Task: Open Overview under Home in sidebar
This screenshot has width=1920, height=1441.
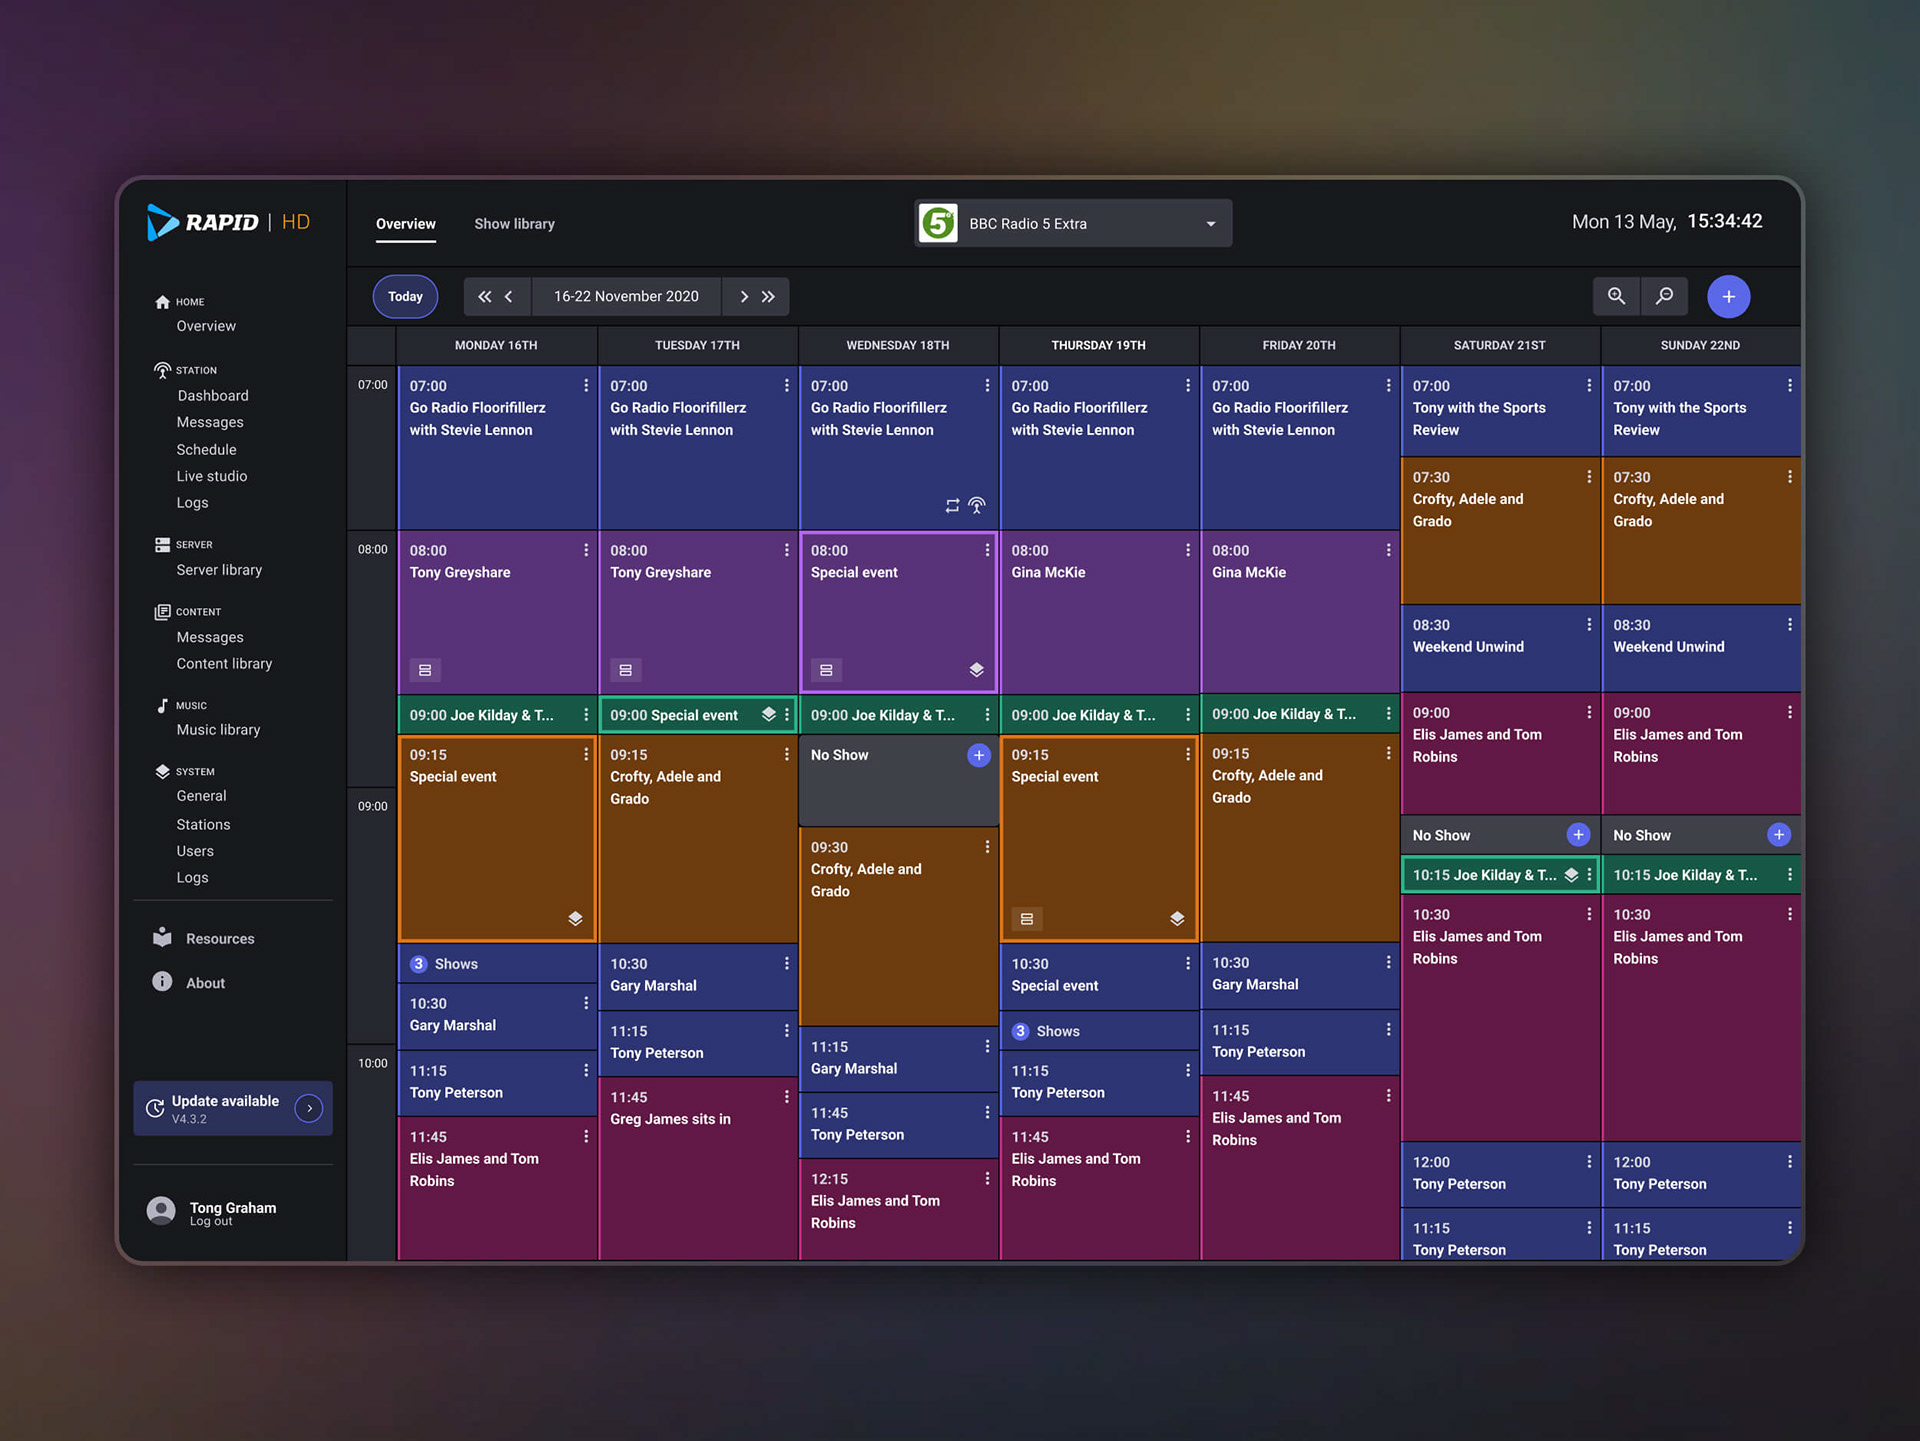Action: coord(206,326)
